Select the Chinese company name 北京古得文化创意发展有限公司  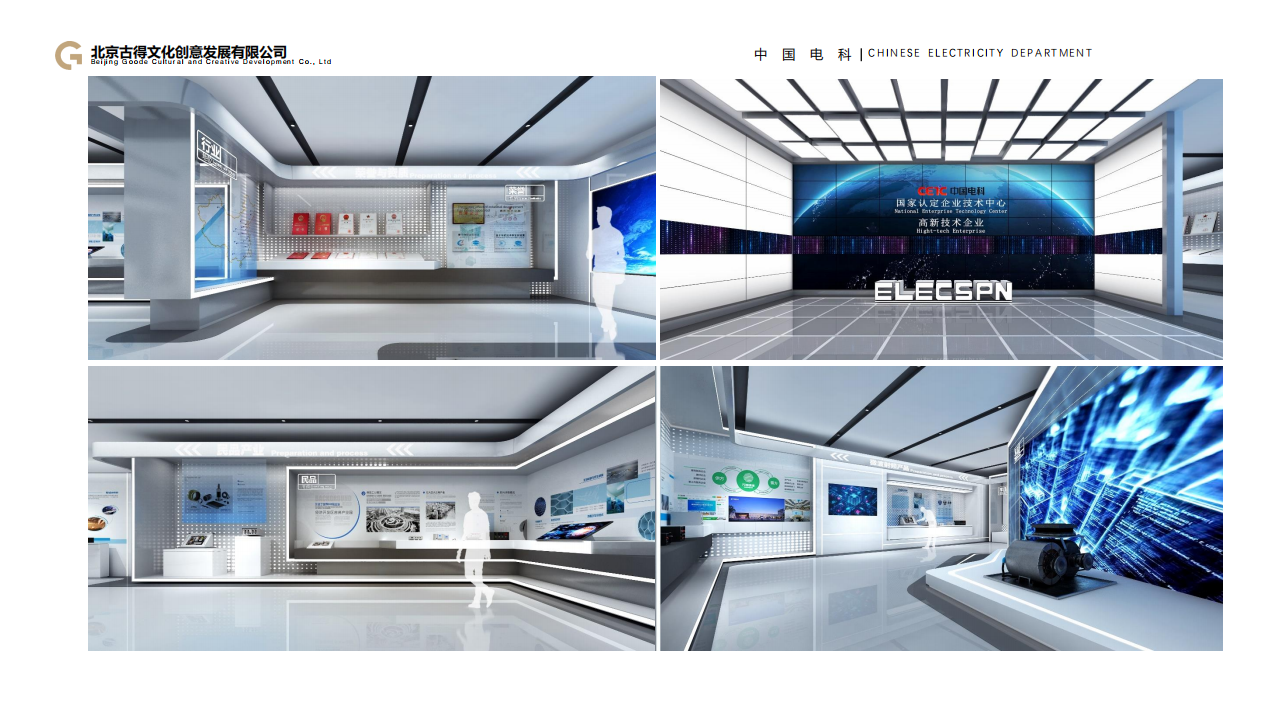(189, 51)
